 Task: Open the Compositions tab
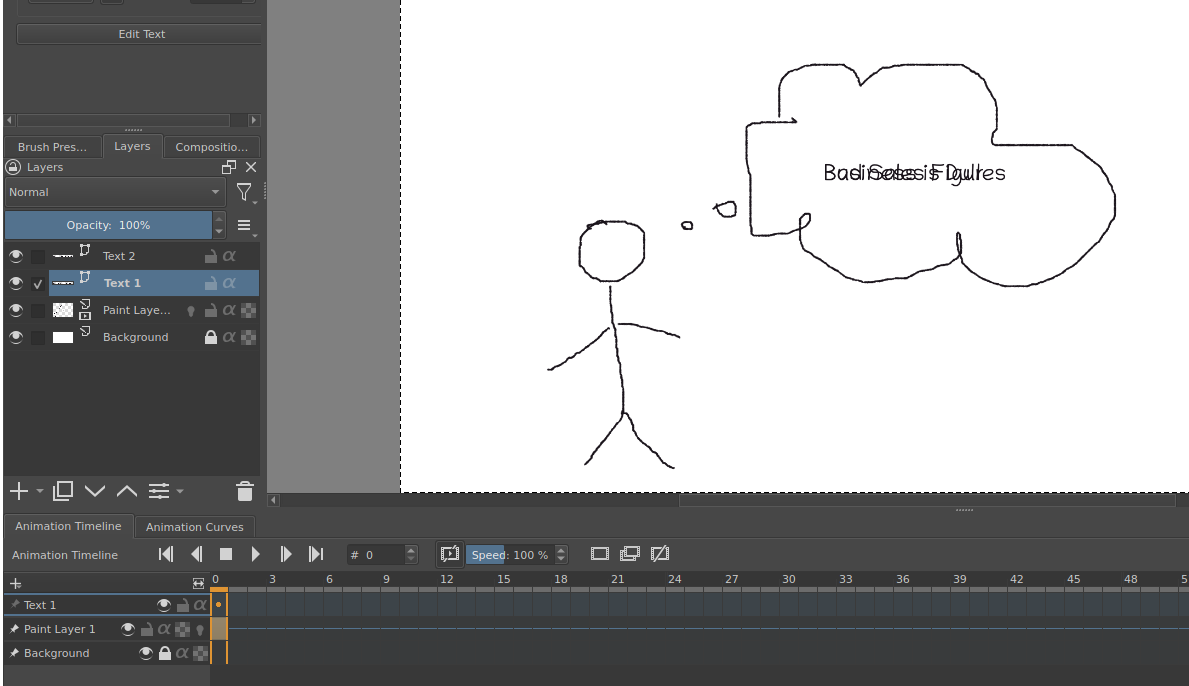pos(211,146)
